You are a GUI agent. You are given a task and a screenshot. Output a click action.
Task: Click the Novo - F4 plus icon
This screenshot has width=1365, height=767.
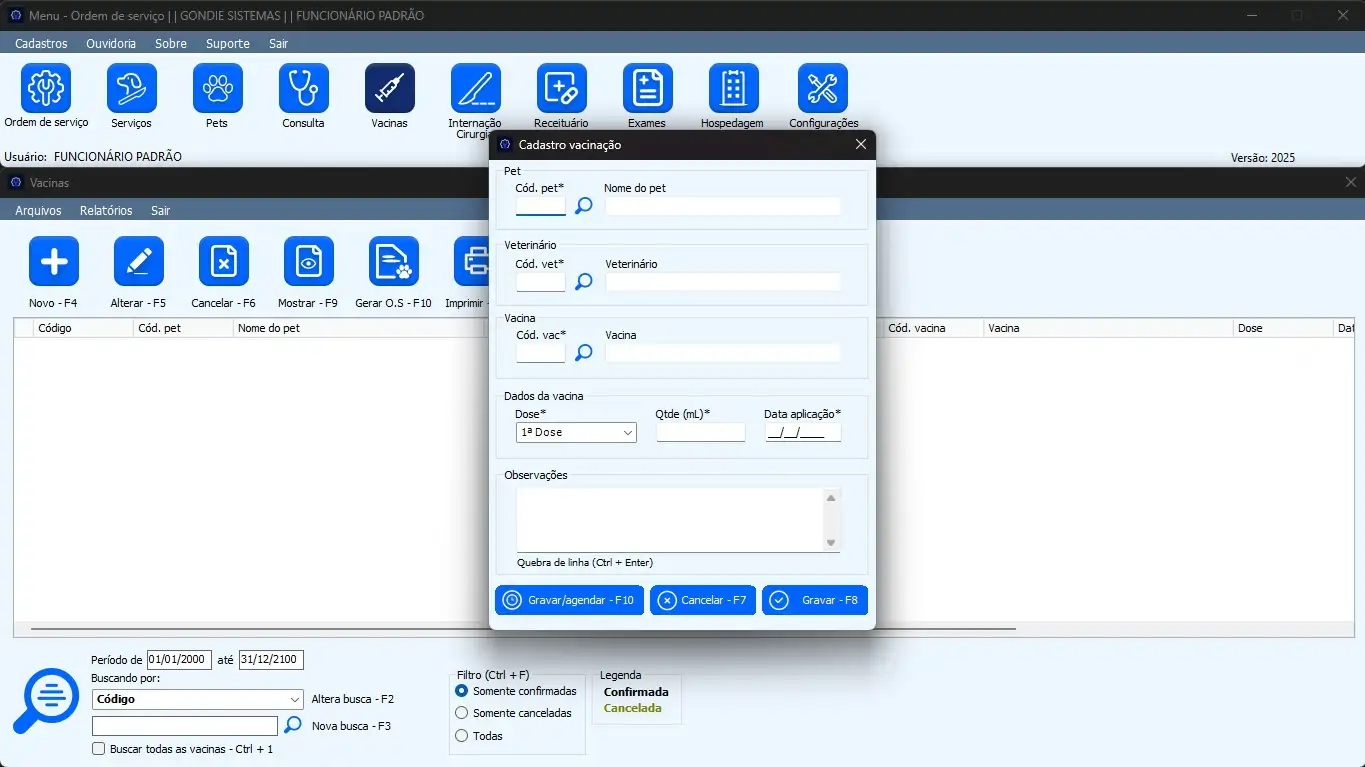pos(54,262)
